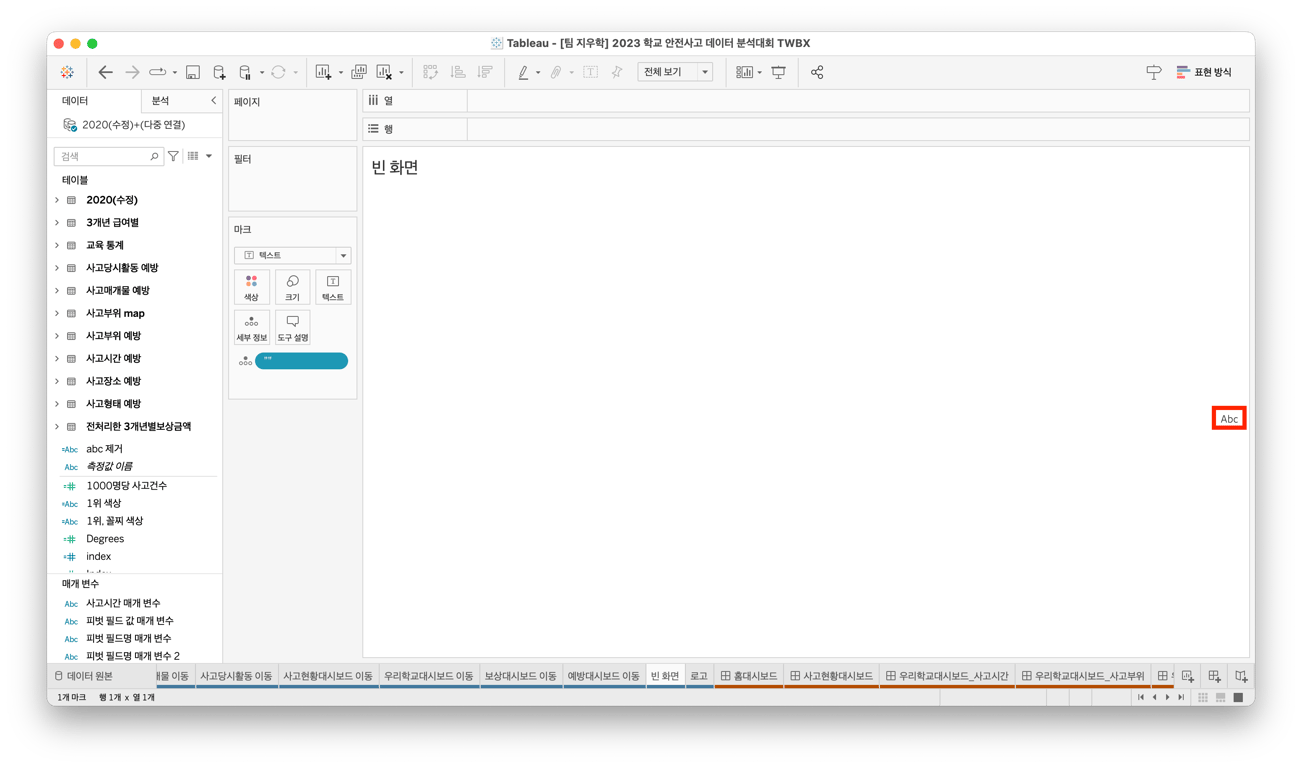Click the Highlight pen icon in toolbar

pyautogui.click(x=523, y=71)
